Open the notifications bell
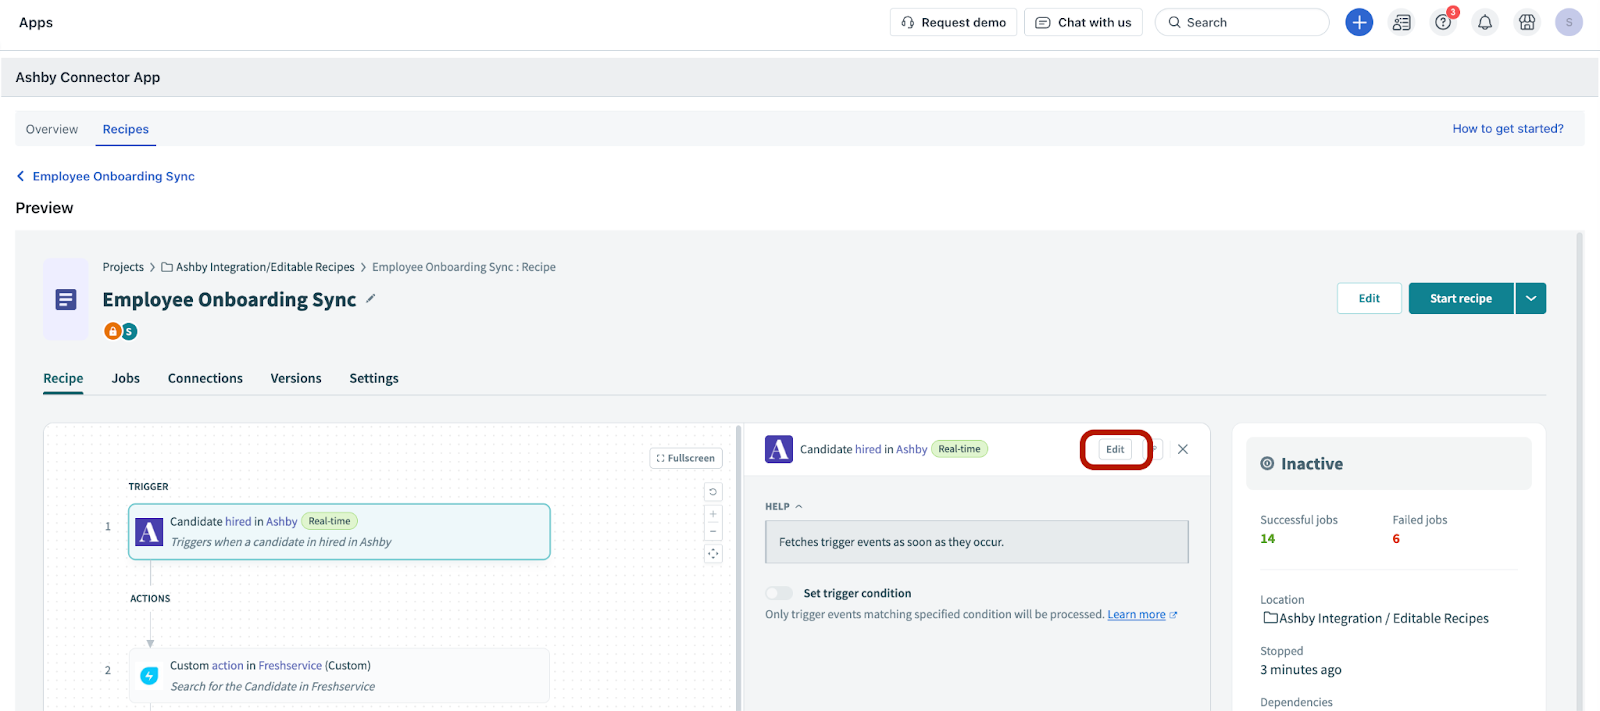 pos(1485,22)
